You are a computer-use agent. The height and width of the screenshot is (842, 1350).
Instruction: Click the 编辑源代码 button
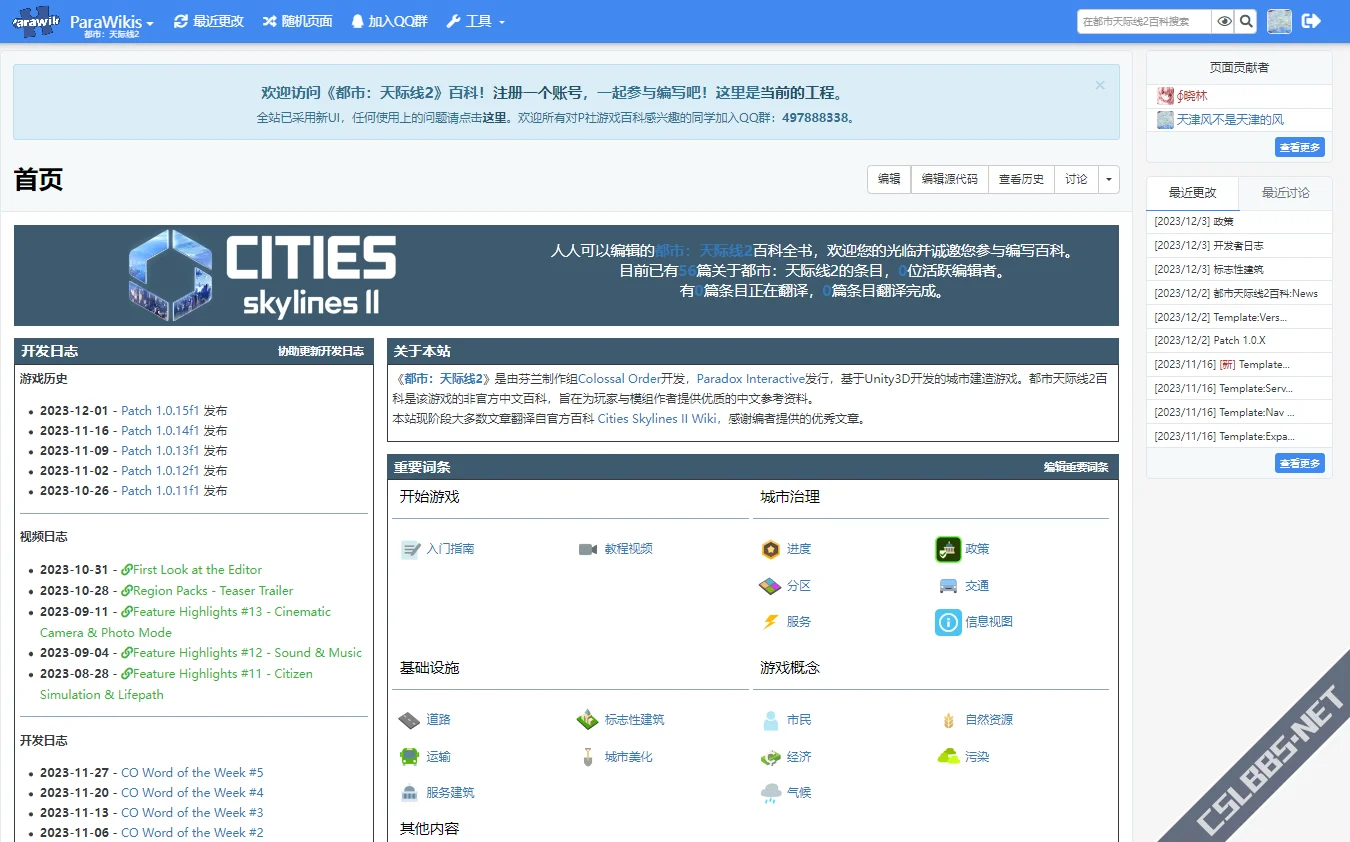coord(950,179)
